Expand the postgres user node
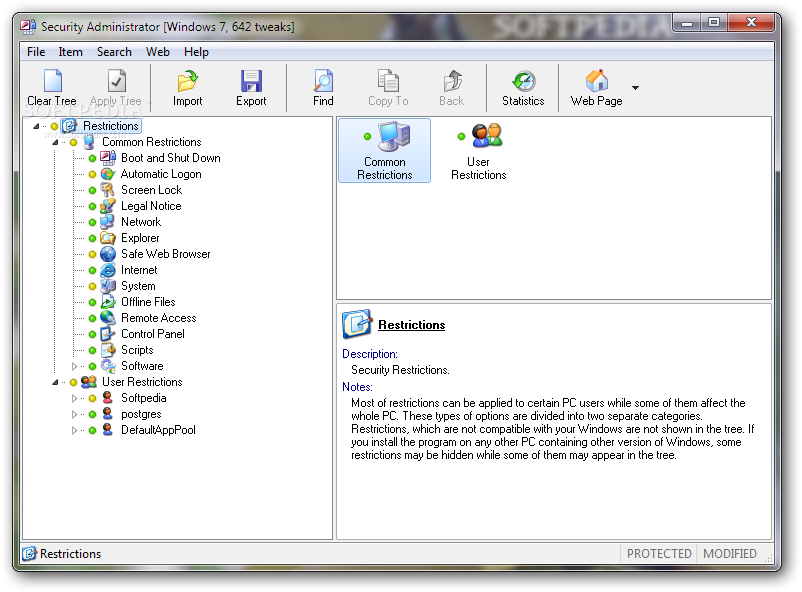 74,414
